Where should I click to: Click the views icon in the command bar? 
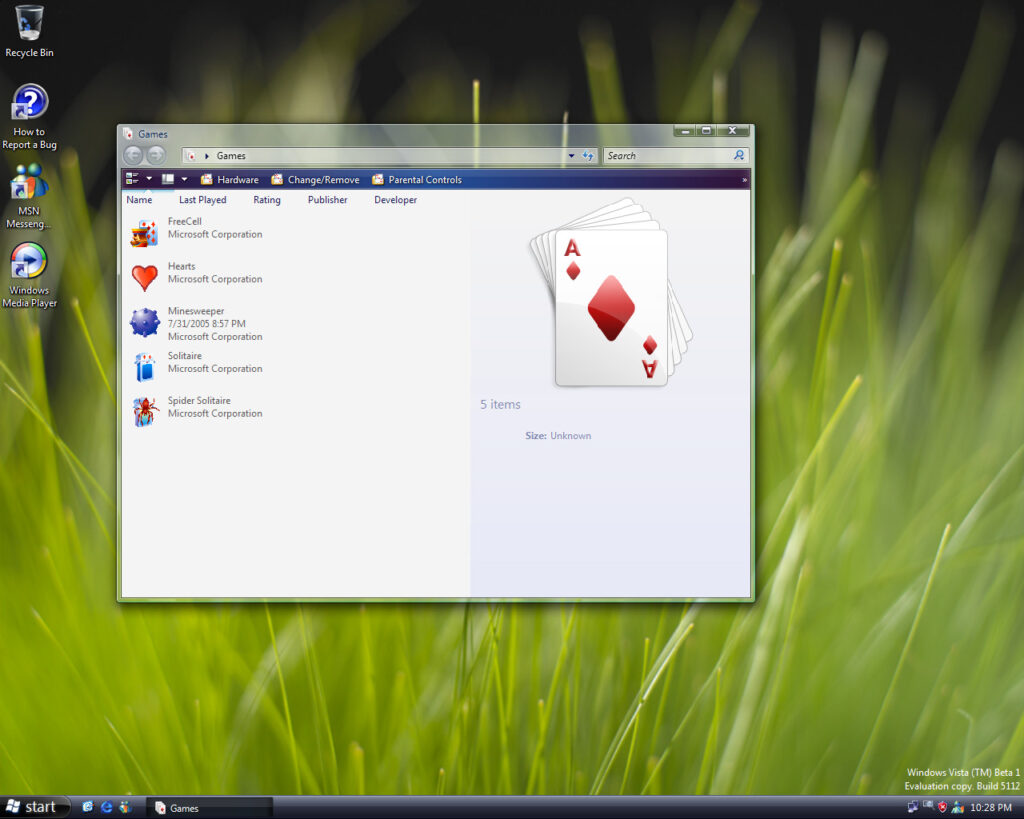point(132,179)
